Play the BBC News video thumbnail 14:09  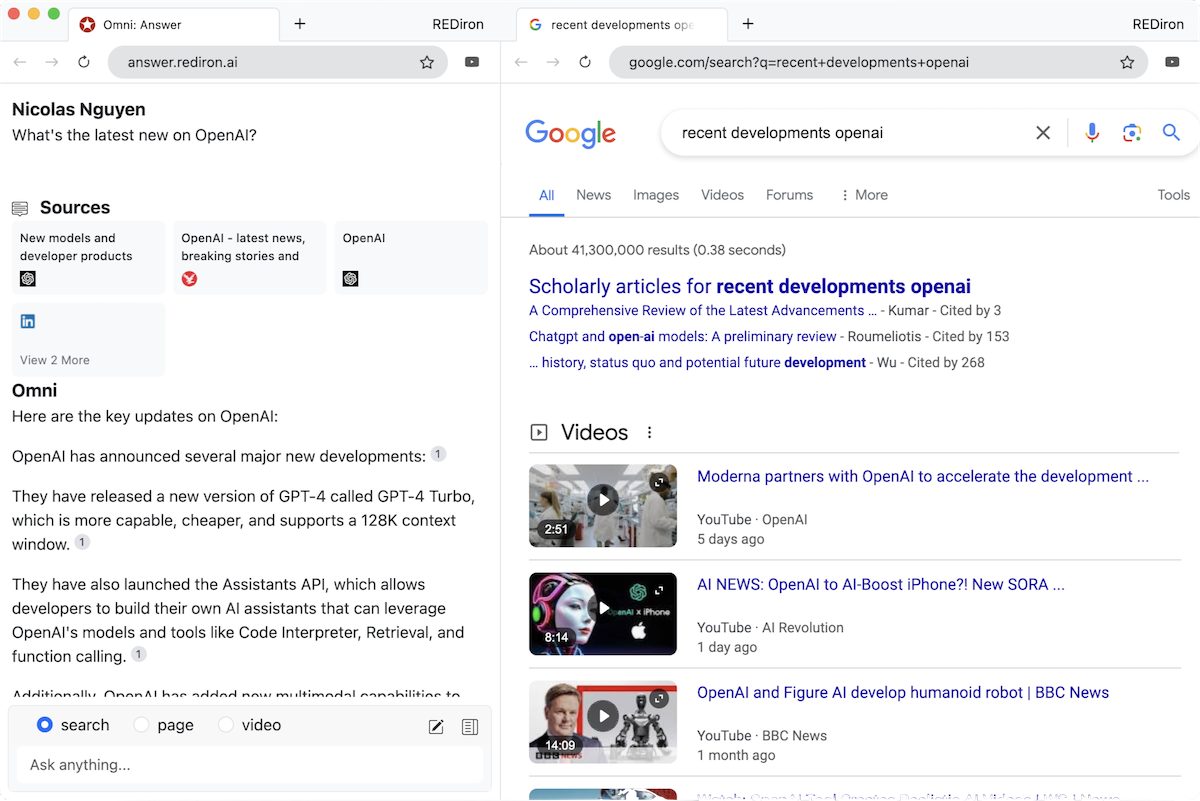coord(603,722)
